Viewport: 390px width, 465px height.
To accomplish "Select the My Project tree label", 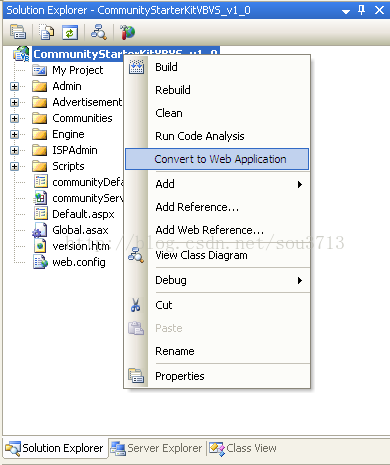I will point(78,70).
